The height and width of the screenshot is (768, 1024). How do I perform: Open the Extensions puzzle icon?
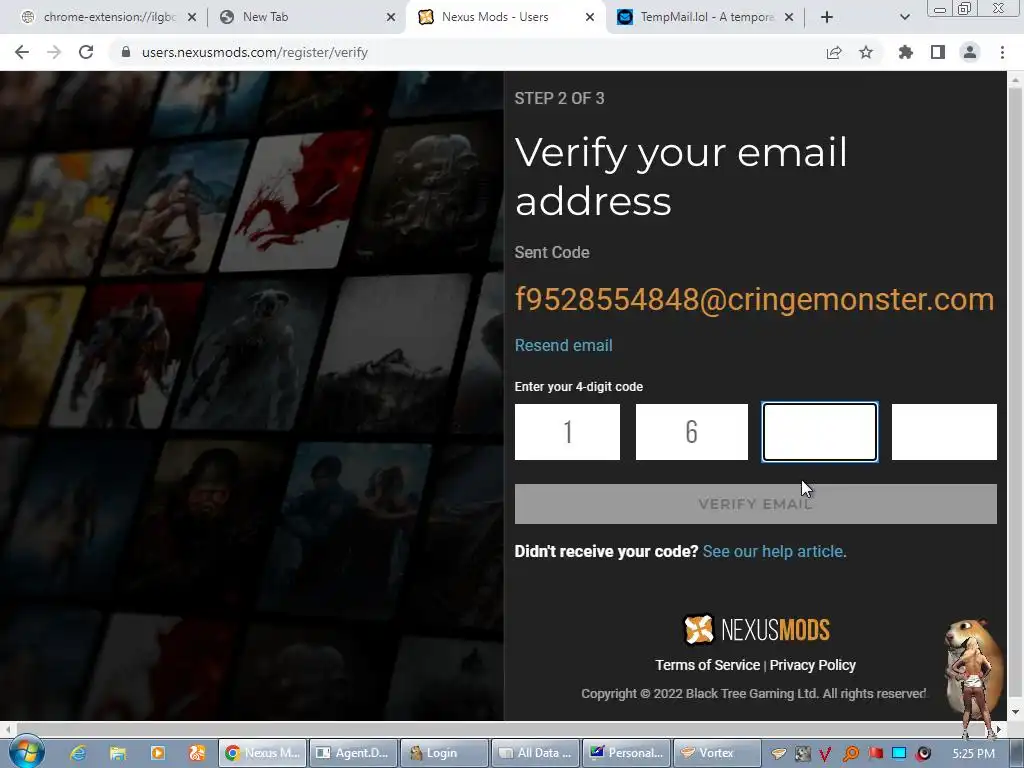pos(906,52)
